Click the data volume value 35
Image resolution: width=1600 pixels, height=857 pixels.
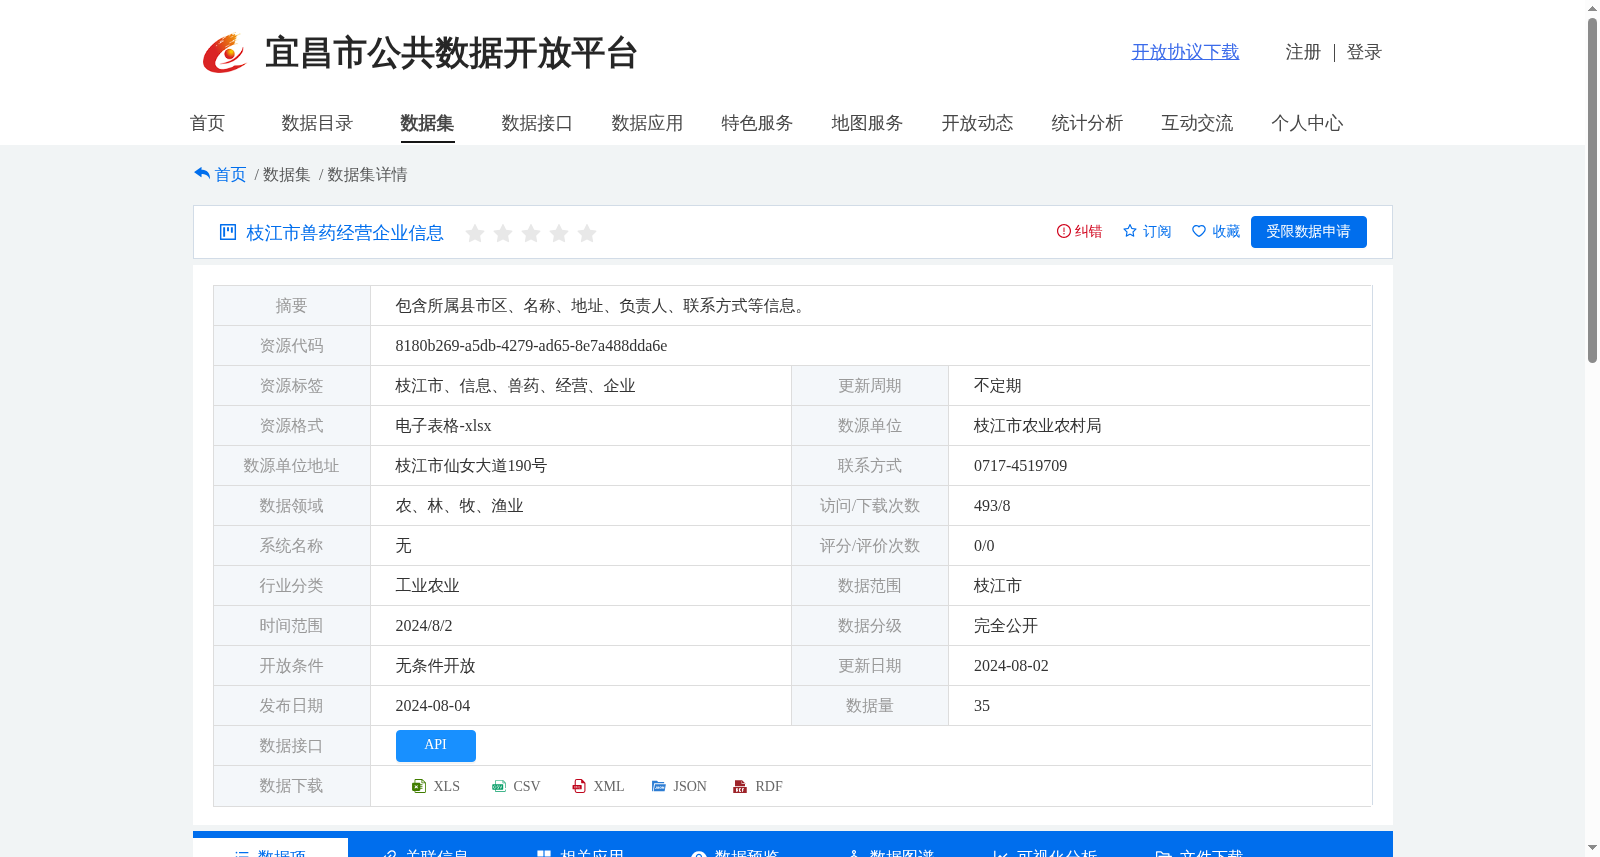coord(982,706)
